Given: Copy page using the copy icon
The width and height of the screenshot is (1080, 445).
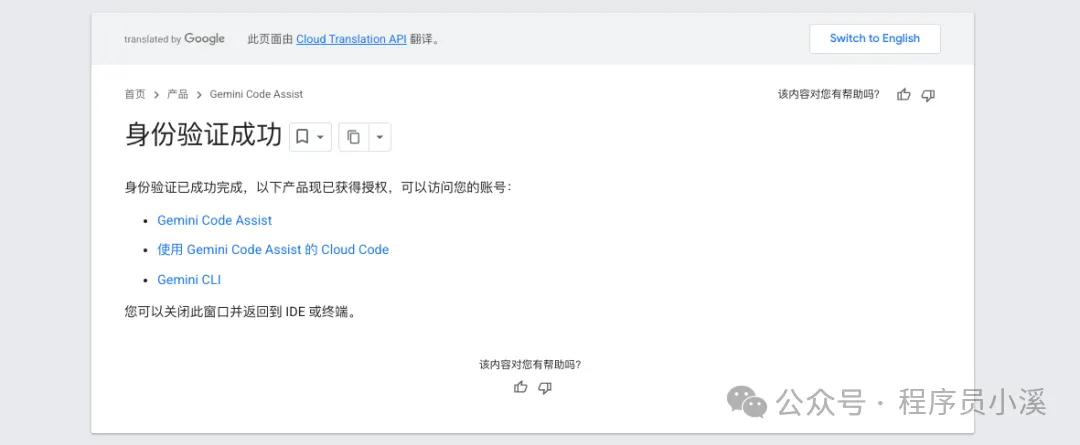Looking at the screenshot, I should pos(353,137).
